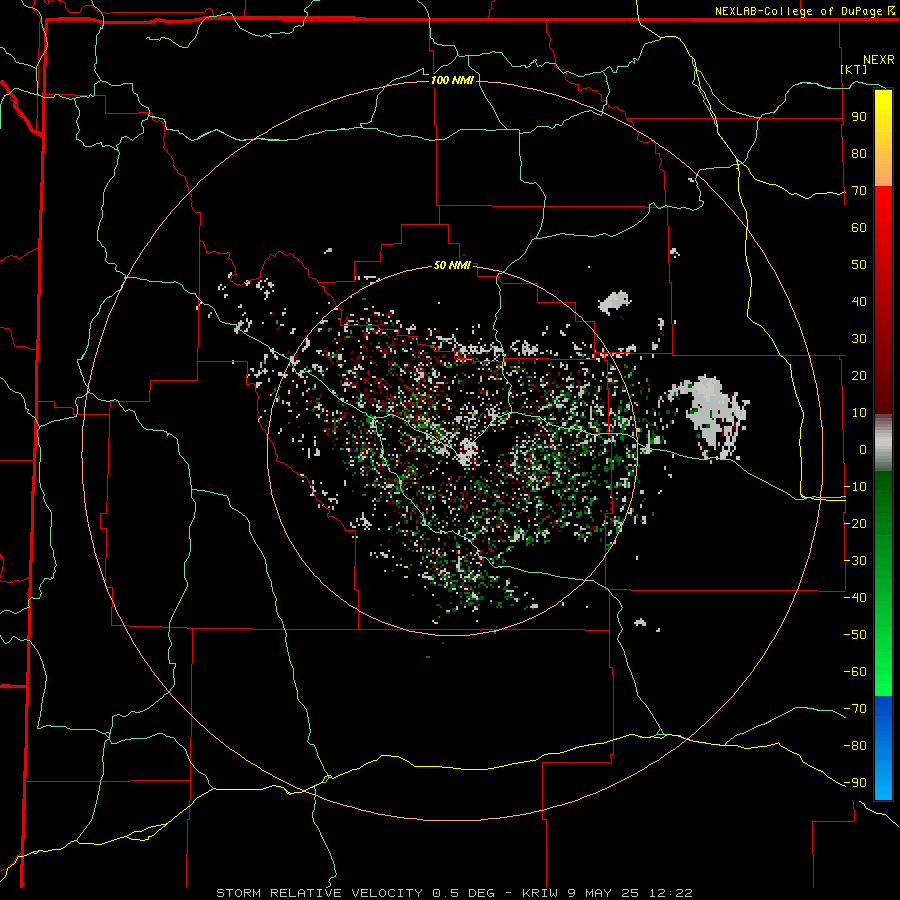Click the 50 value on the velocity scale
Image resolution: width=900 pixels, height=900 pixels.
tap(859, 265)
